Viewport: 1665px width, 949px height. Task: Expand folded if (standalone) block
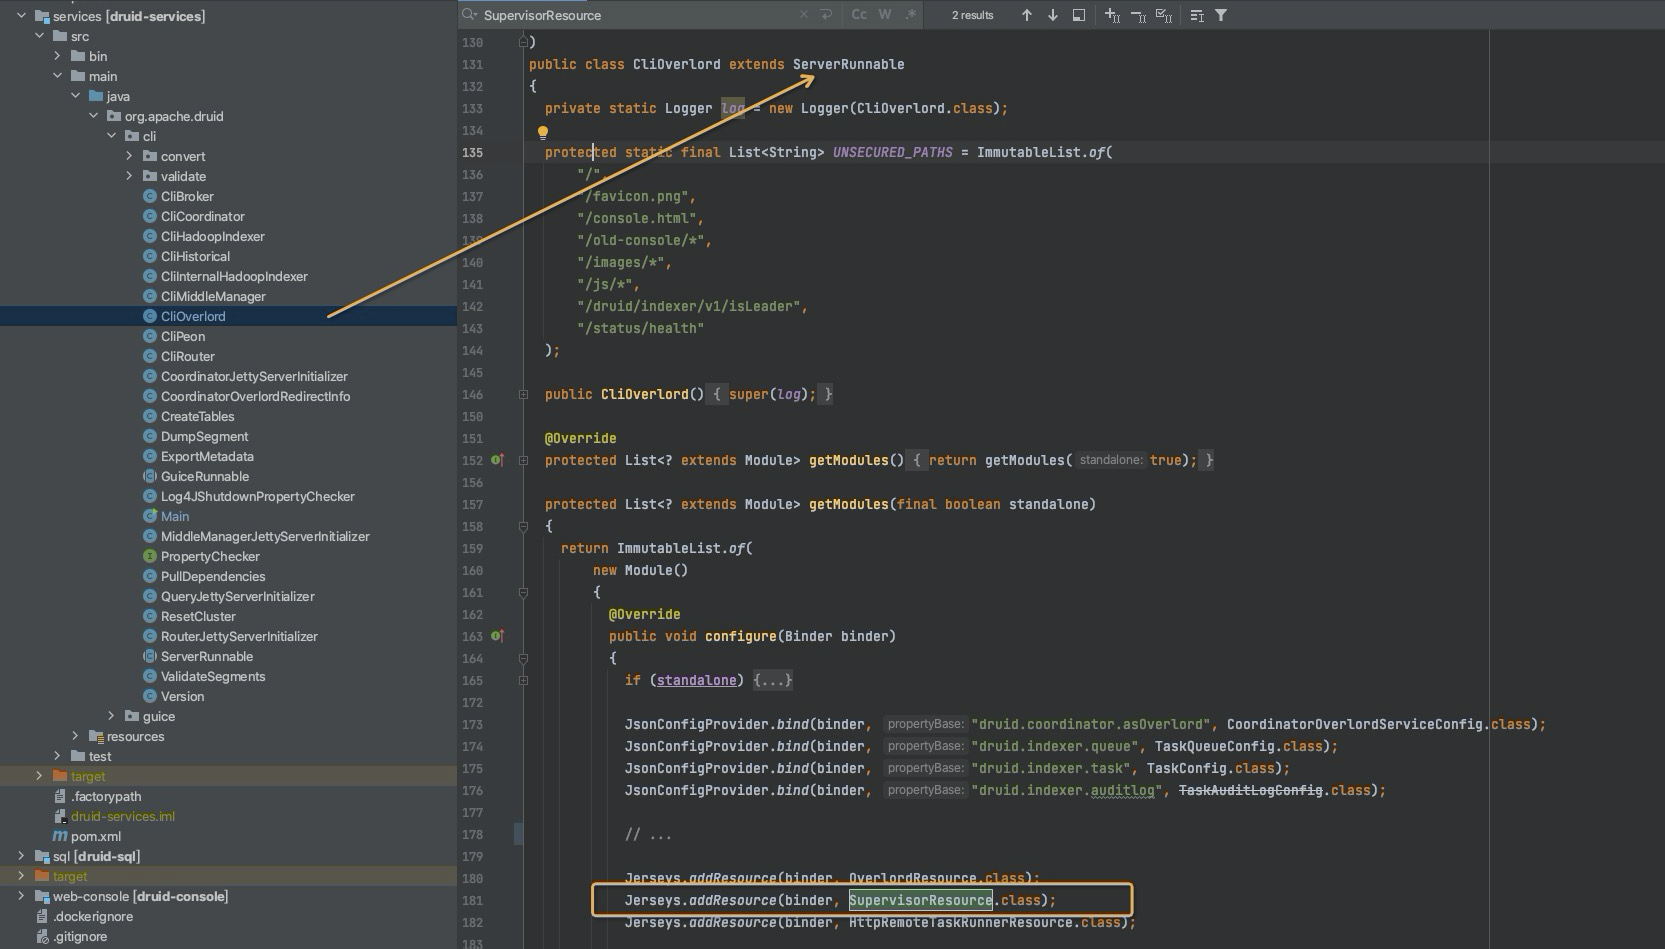[523, 680]
